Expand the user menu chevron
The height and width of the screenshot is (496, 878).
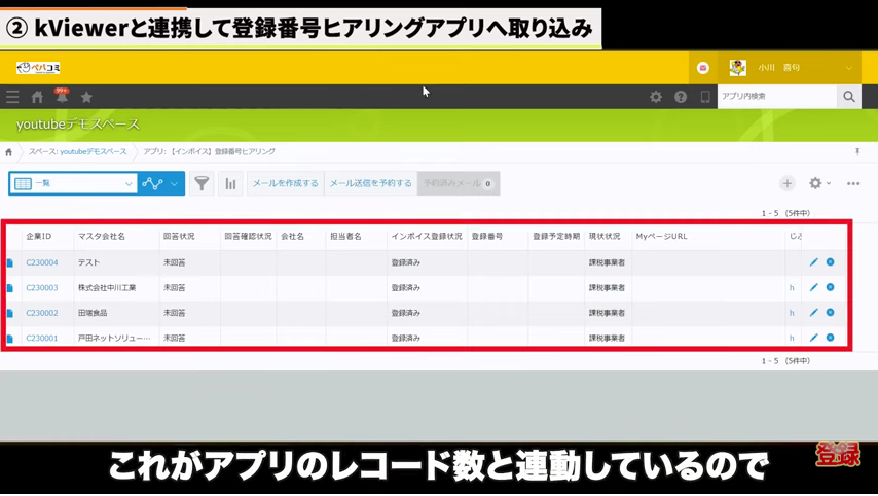pos(849,68)
